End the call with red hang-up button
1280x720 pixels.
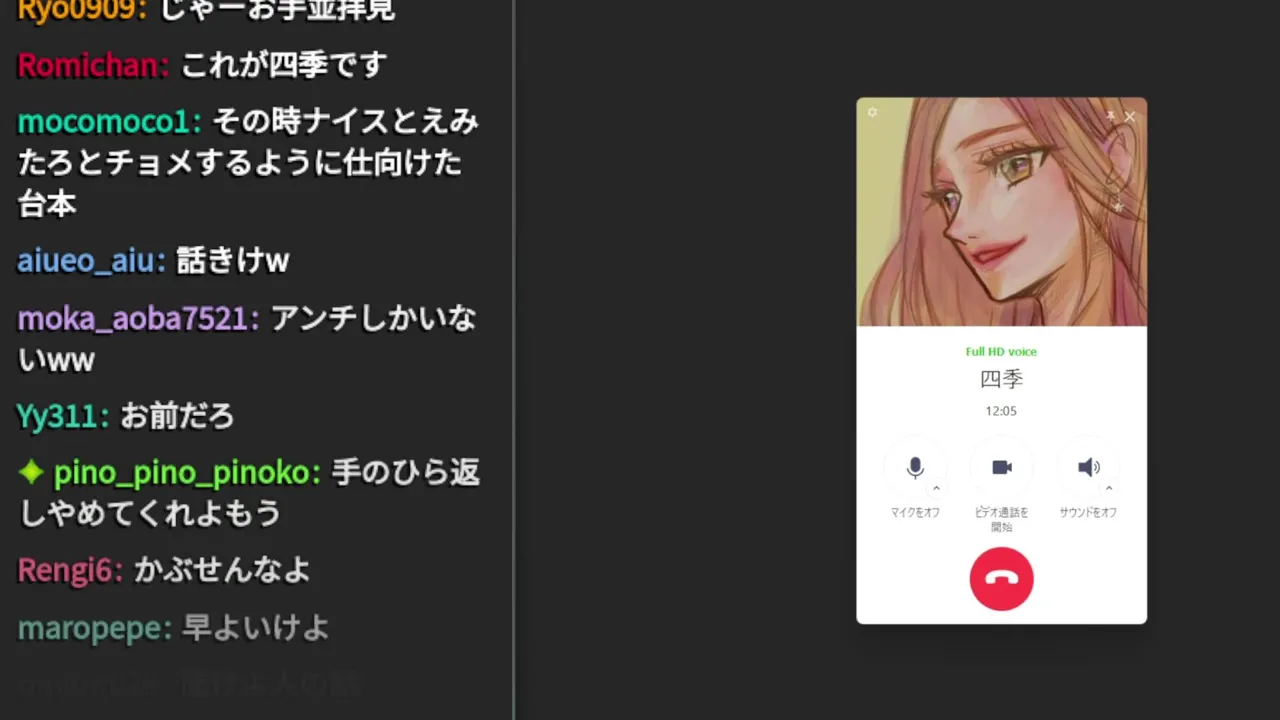[1001, 579]
